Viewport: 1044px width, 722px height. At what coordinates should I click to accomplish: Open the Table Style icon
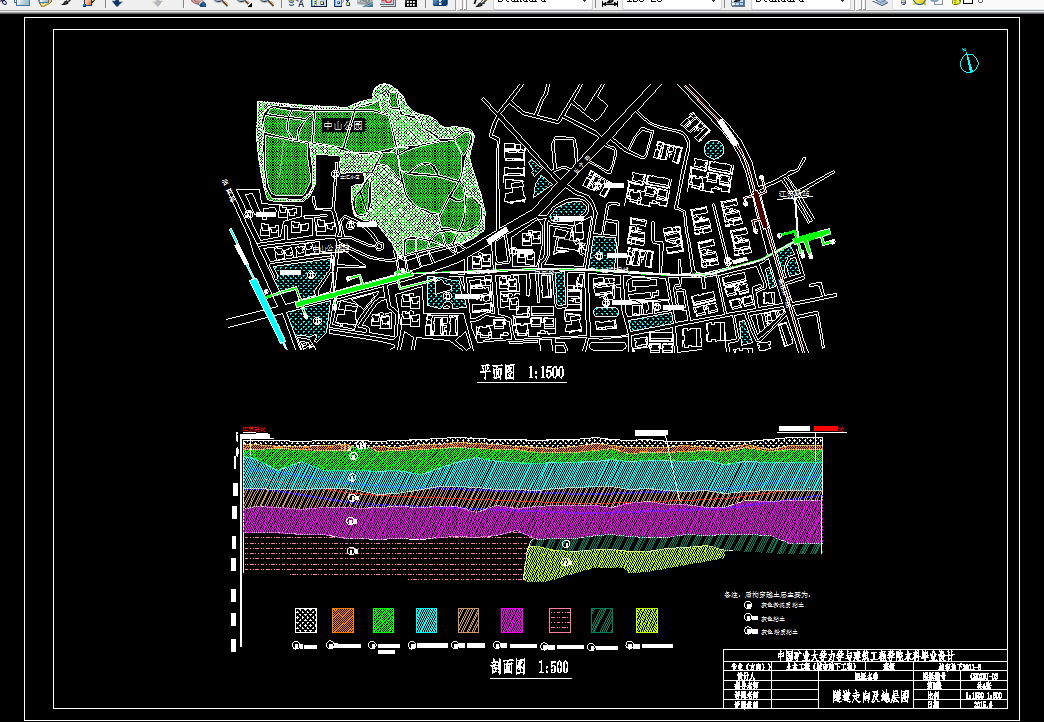coord(738,2)
